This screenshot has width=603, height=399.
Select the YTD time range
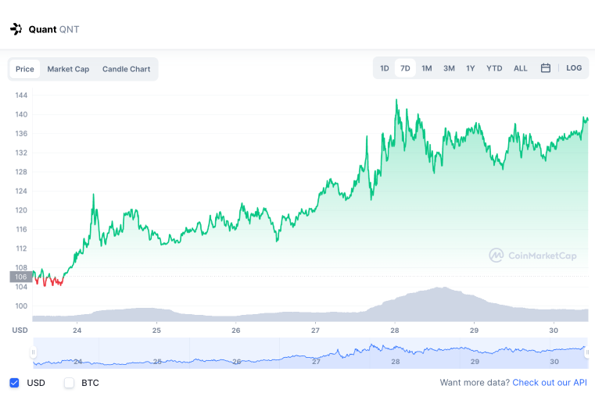coord(494,68)
